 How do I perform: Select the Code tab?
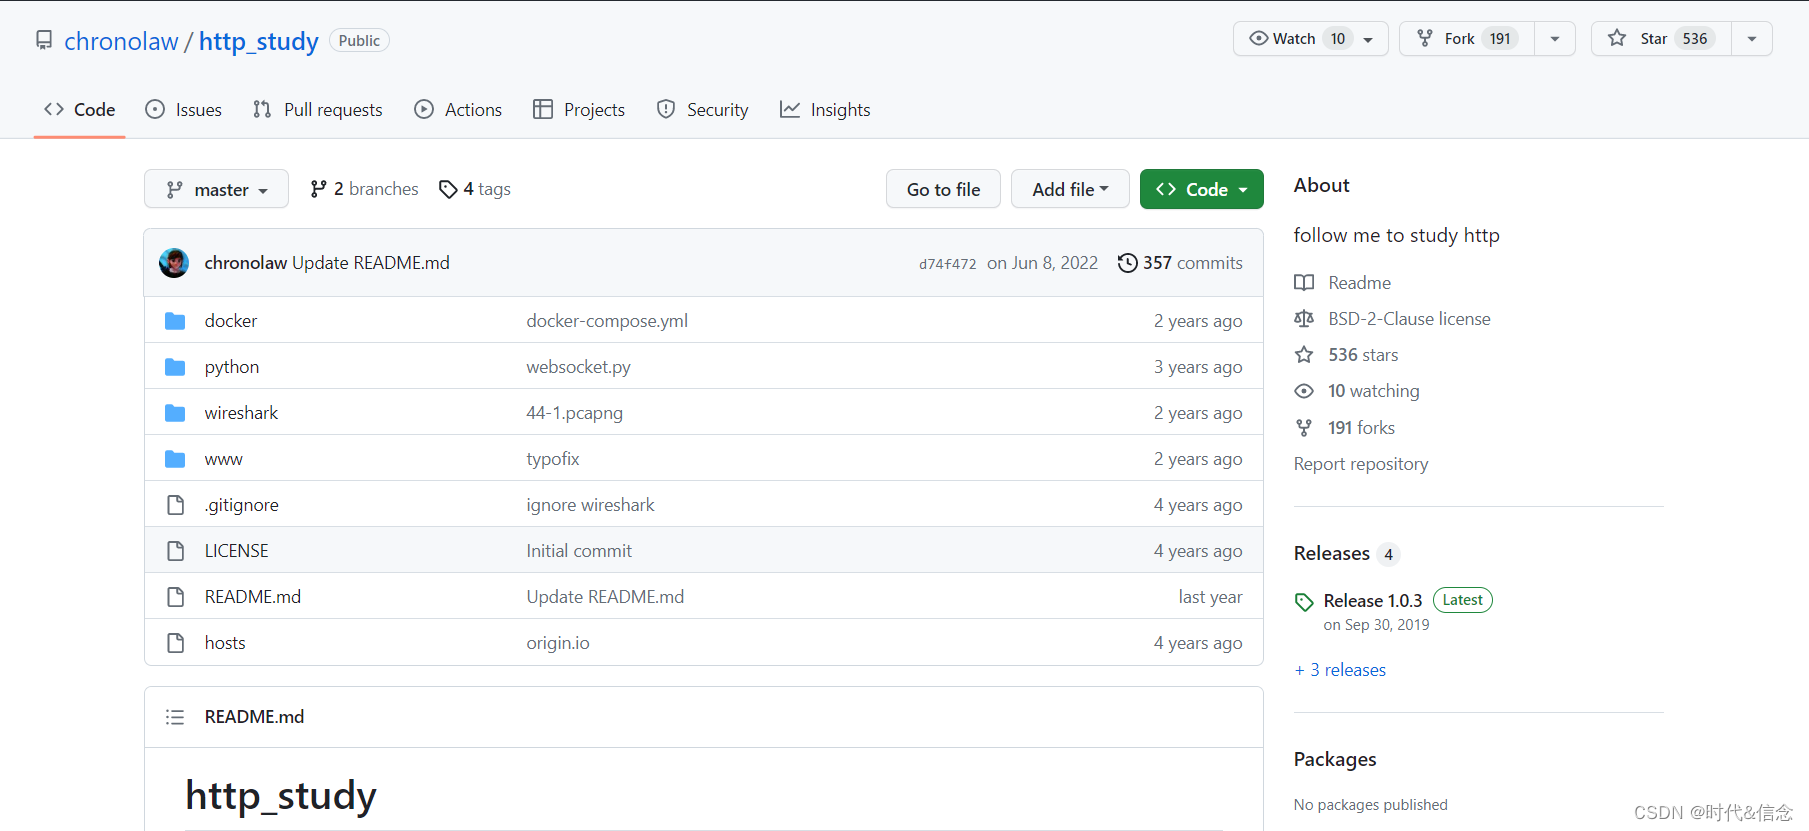(x=80, y=110)
